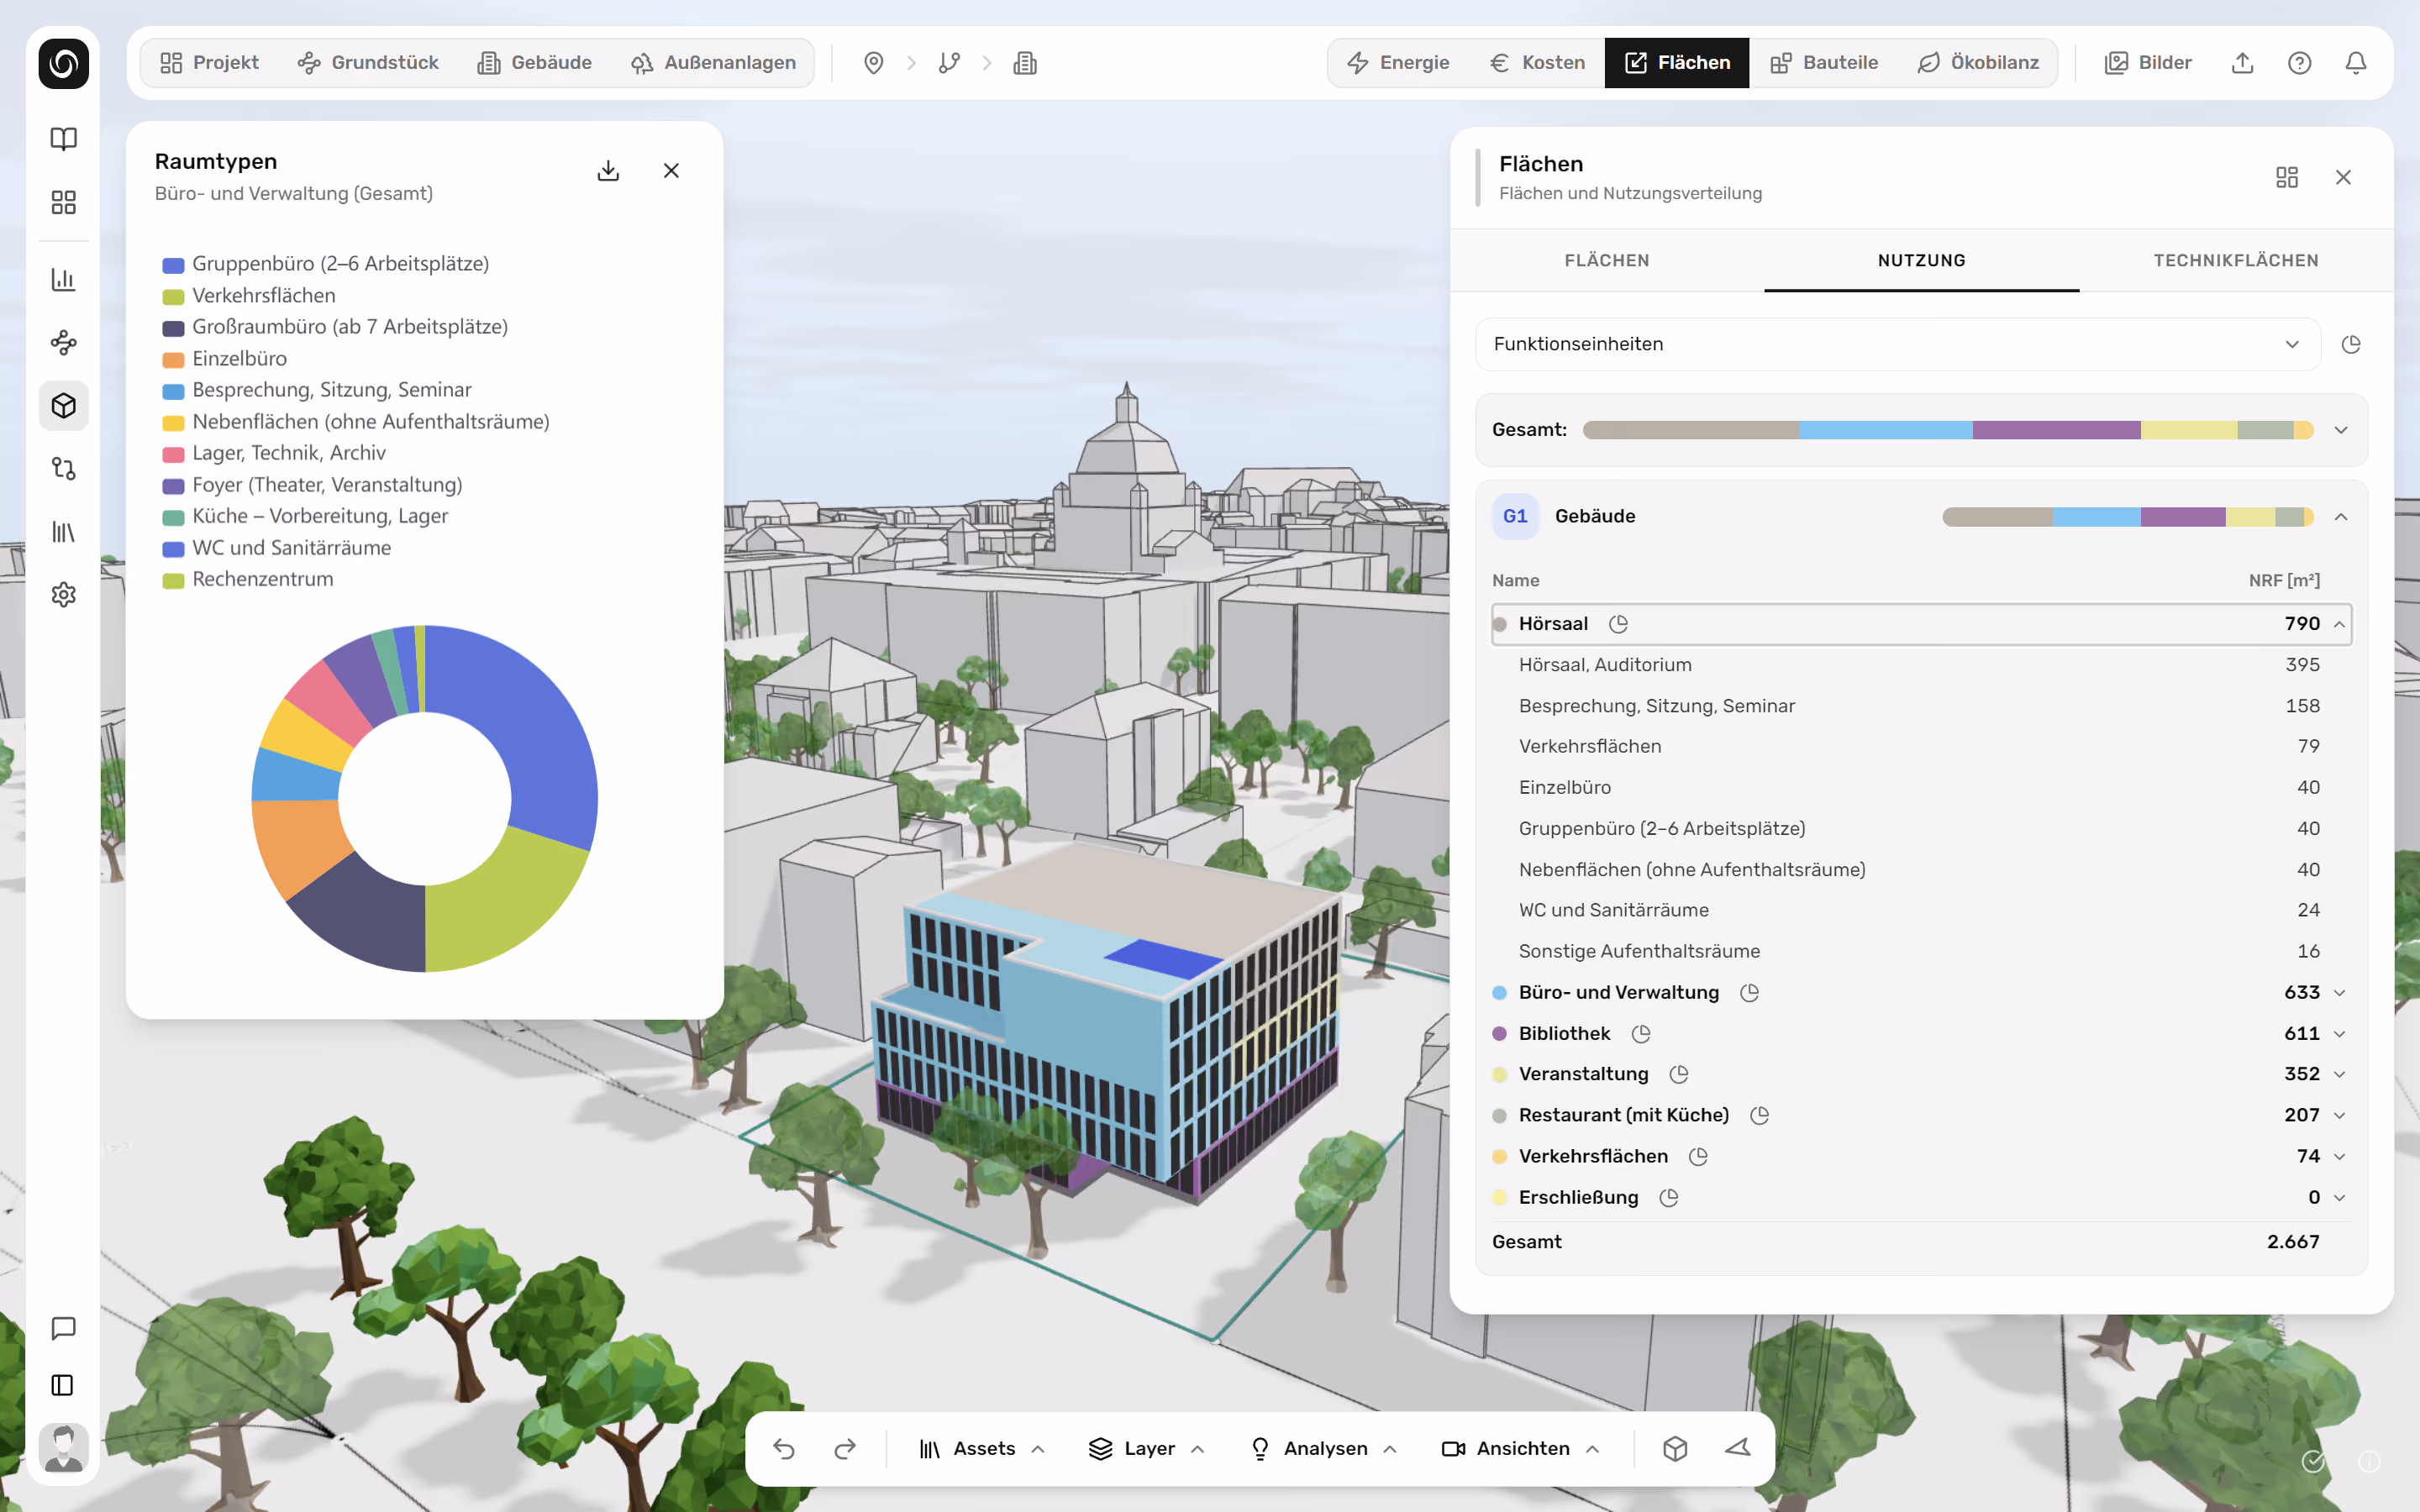Open the Ansichten menu
The height and width of the screenshot is (1512, 2420).
1520,1449
